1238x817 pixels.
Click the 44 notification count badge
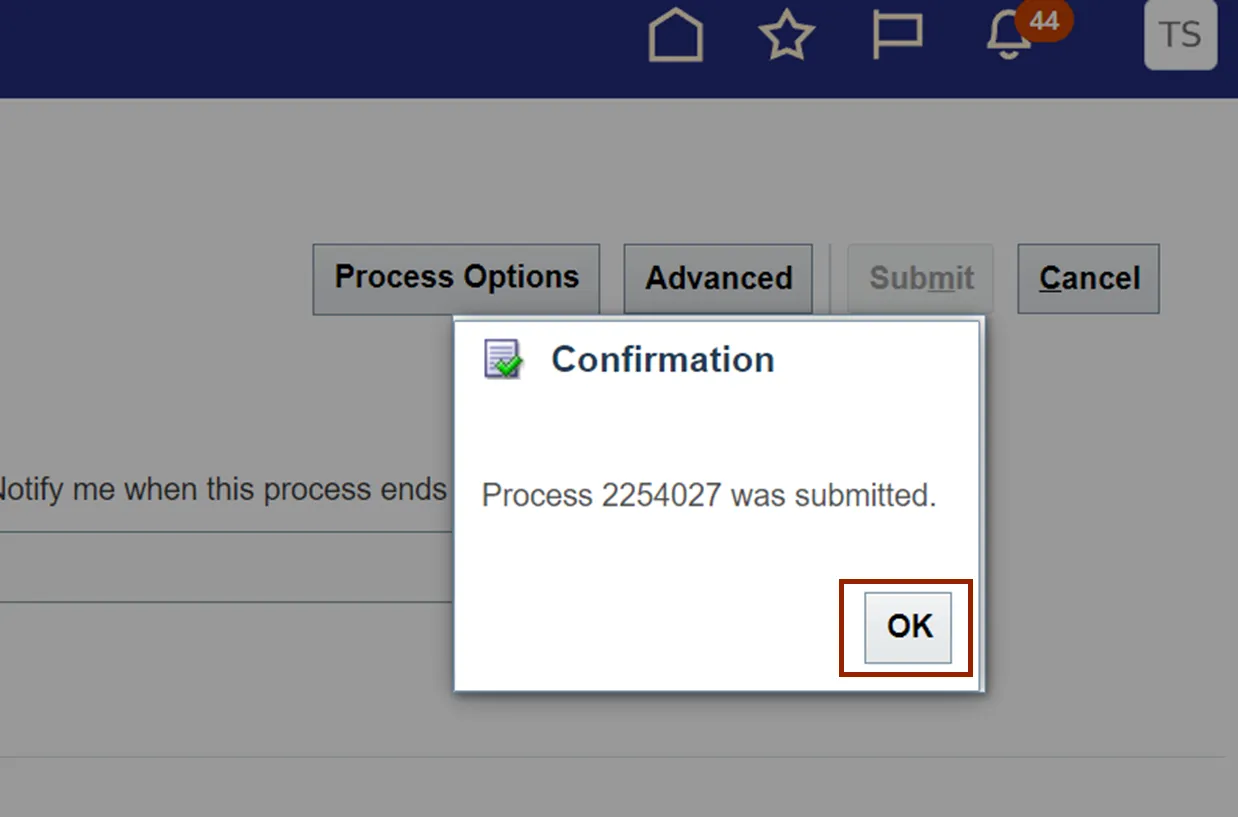pyautogui.click(x=1043, y=21)
